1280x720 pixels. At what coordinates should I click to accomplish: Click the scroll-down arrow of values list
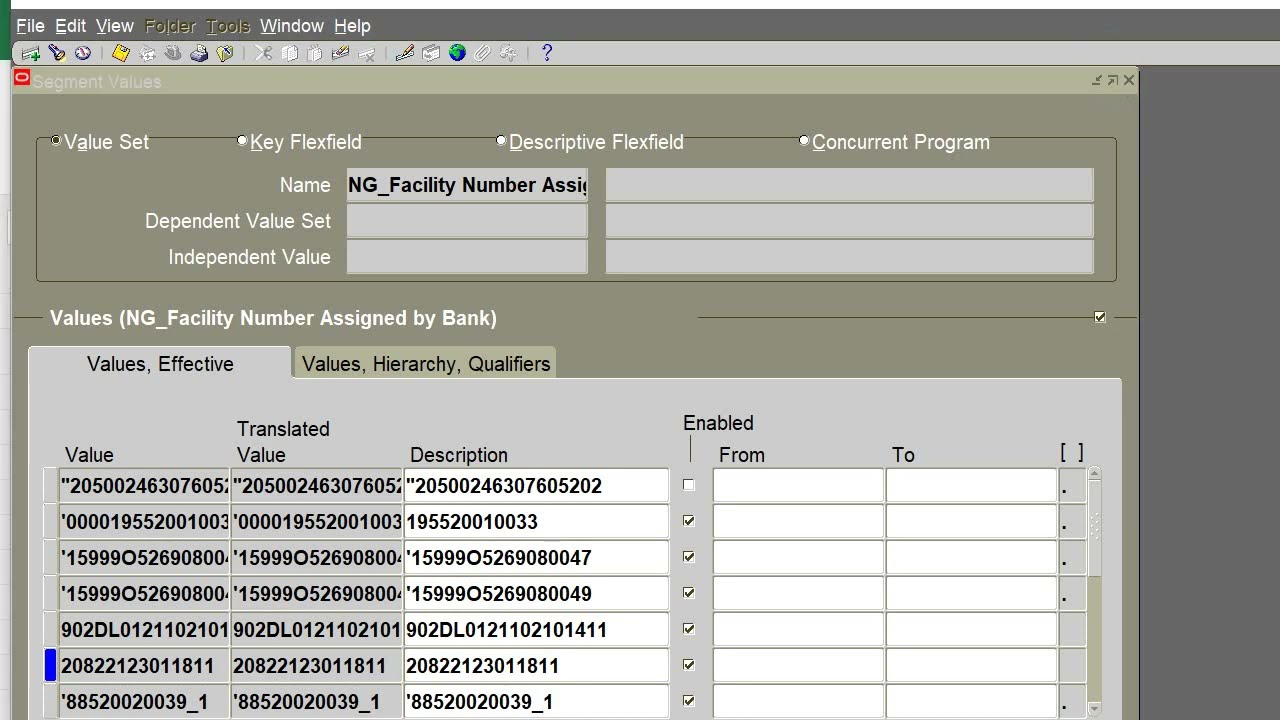[x=1094, y=707]
